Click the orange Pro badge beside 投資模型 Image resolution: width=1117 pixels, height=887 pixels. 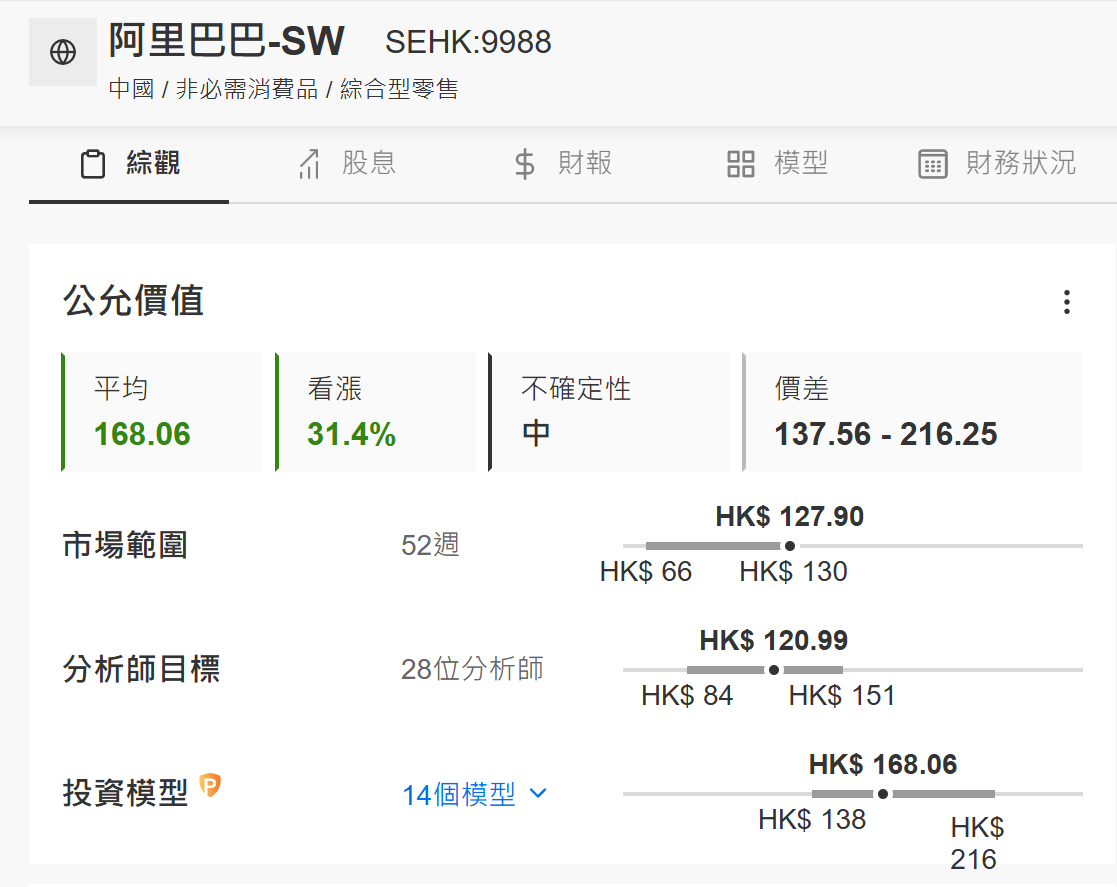click(209, 785)
